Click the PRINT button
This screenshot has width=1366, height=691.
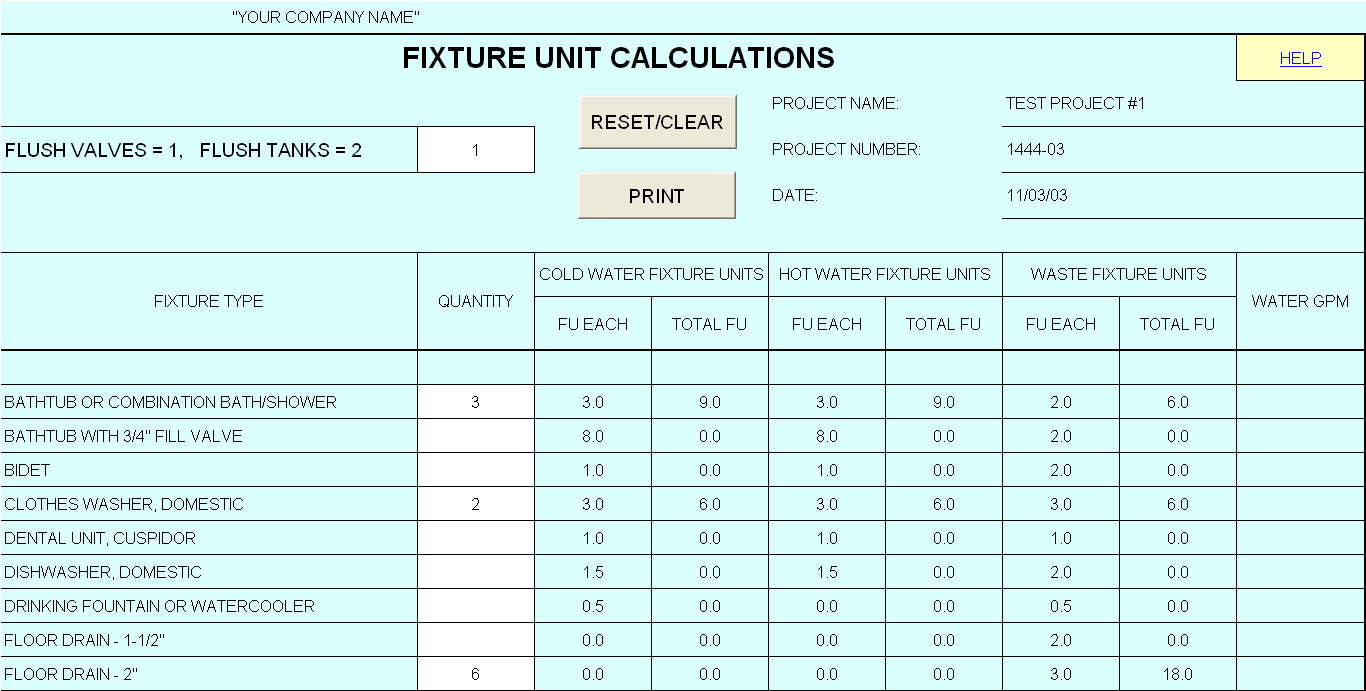click(x=657, y=196)
